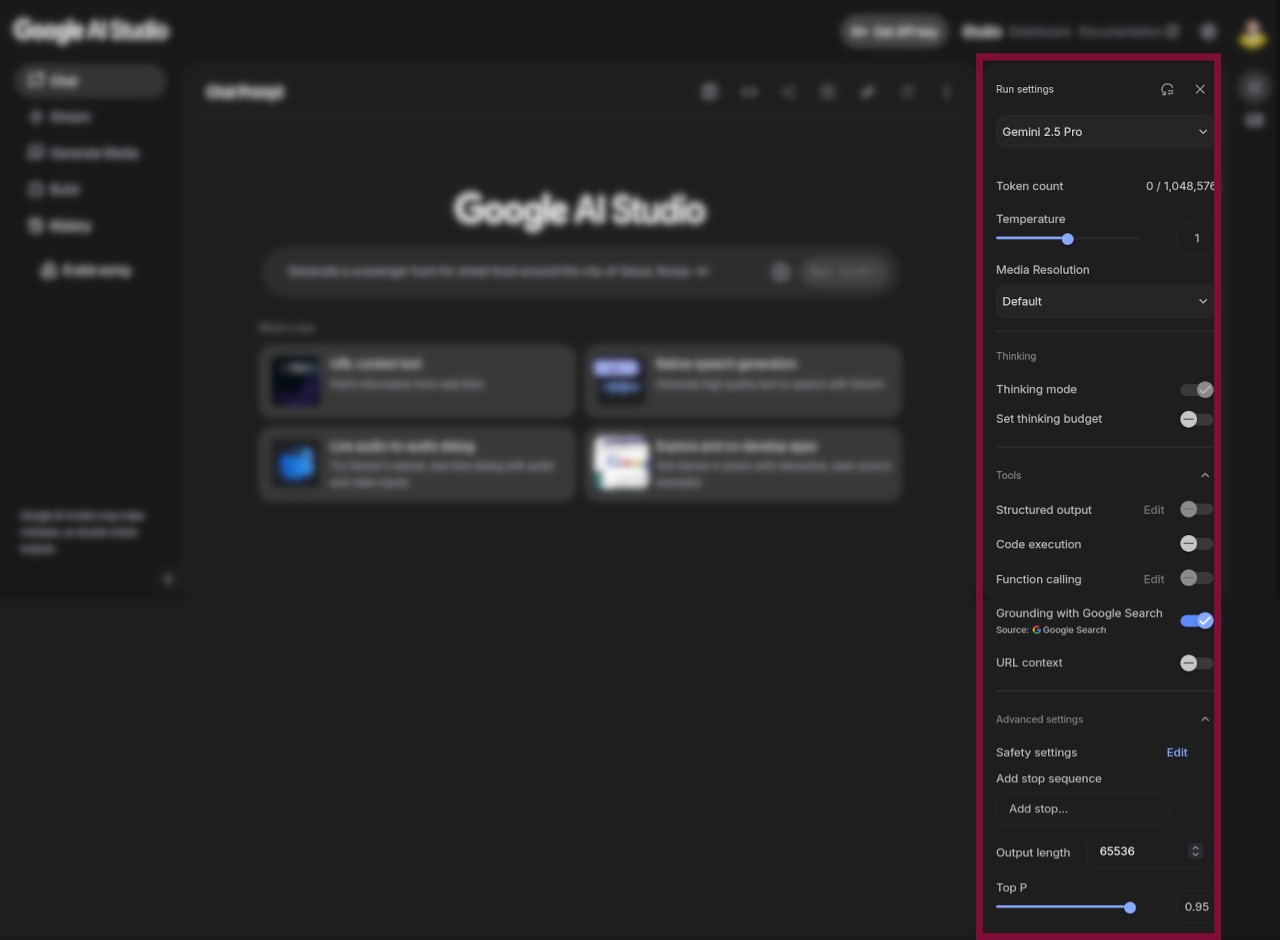The height and width of the screenshot is (940, 1280).
Task: Open the Gemini 2.5 Pro model dropdown
Action: click(x=1105, y=131)
